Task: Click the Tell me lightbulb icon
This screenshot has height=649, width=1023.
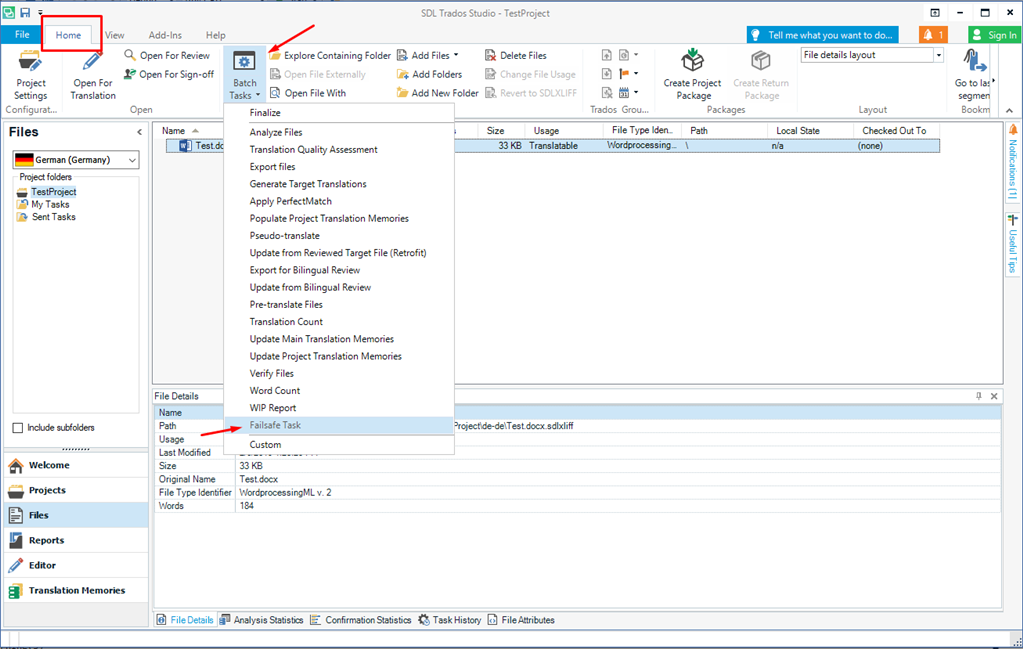Action: (x=756, y=35)
